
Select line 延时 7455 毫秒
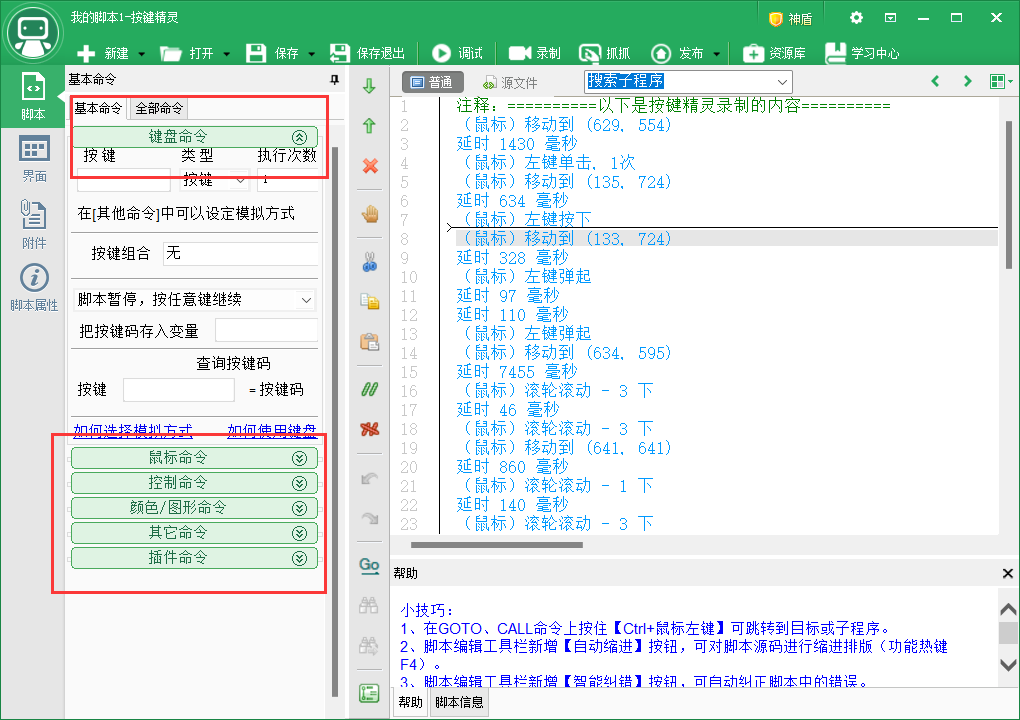tap(517, 372)
